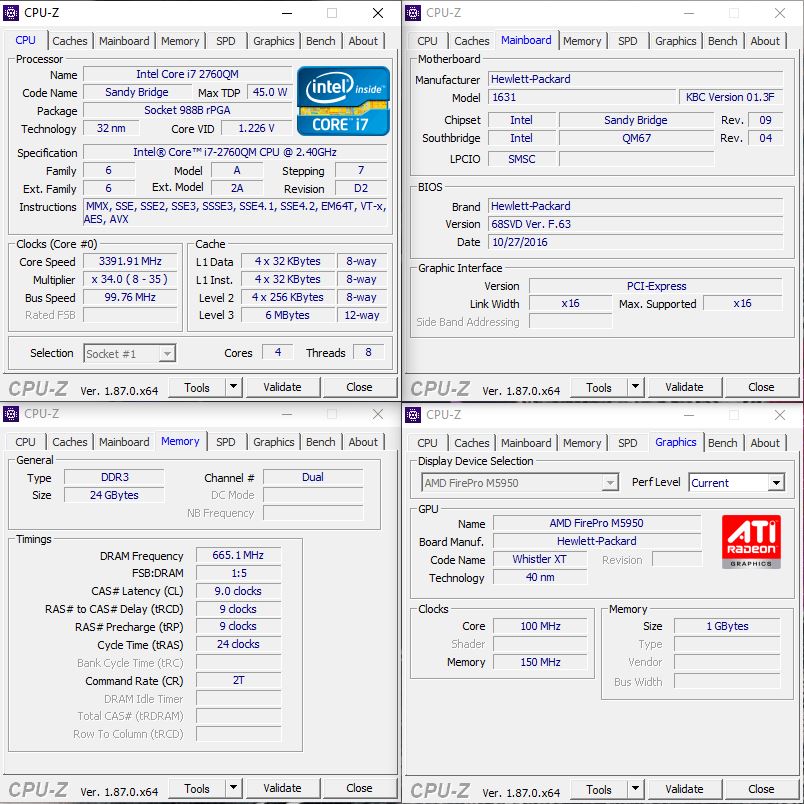Select Memory tab in the Mainboard window
This screenshot has height=804, width=804.
click(x=582, y=41)
